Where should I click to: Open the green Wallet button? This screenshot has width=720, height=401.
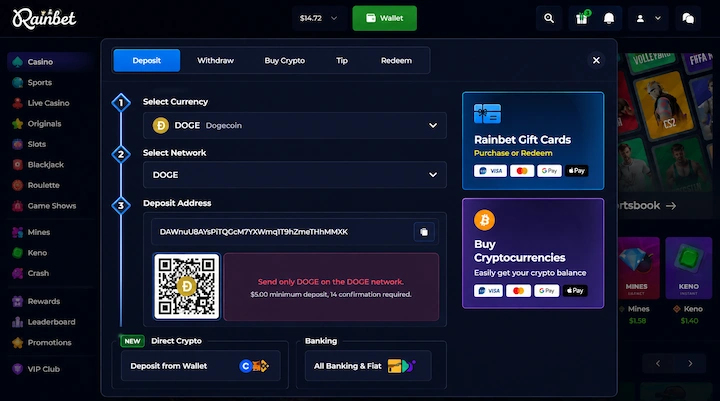click(x=384, y=18)
